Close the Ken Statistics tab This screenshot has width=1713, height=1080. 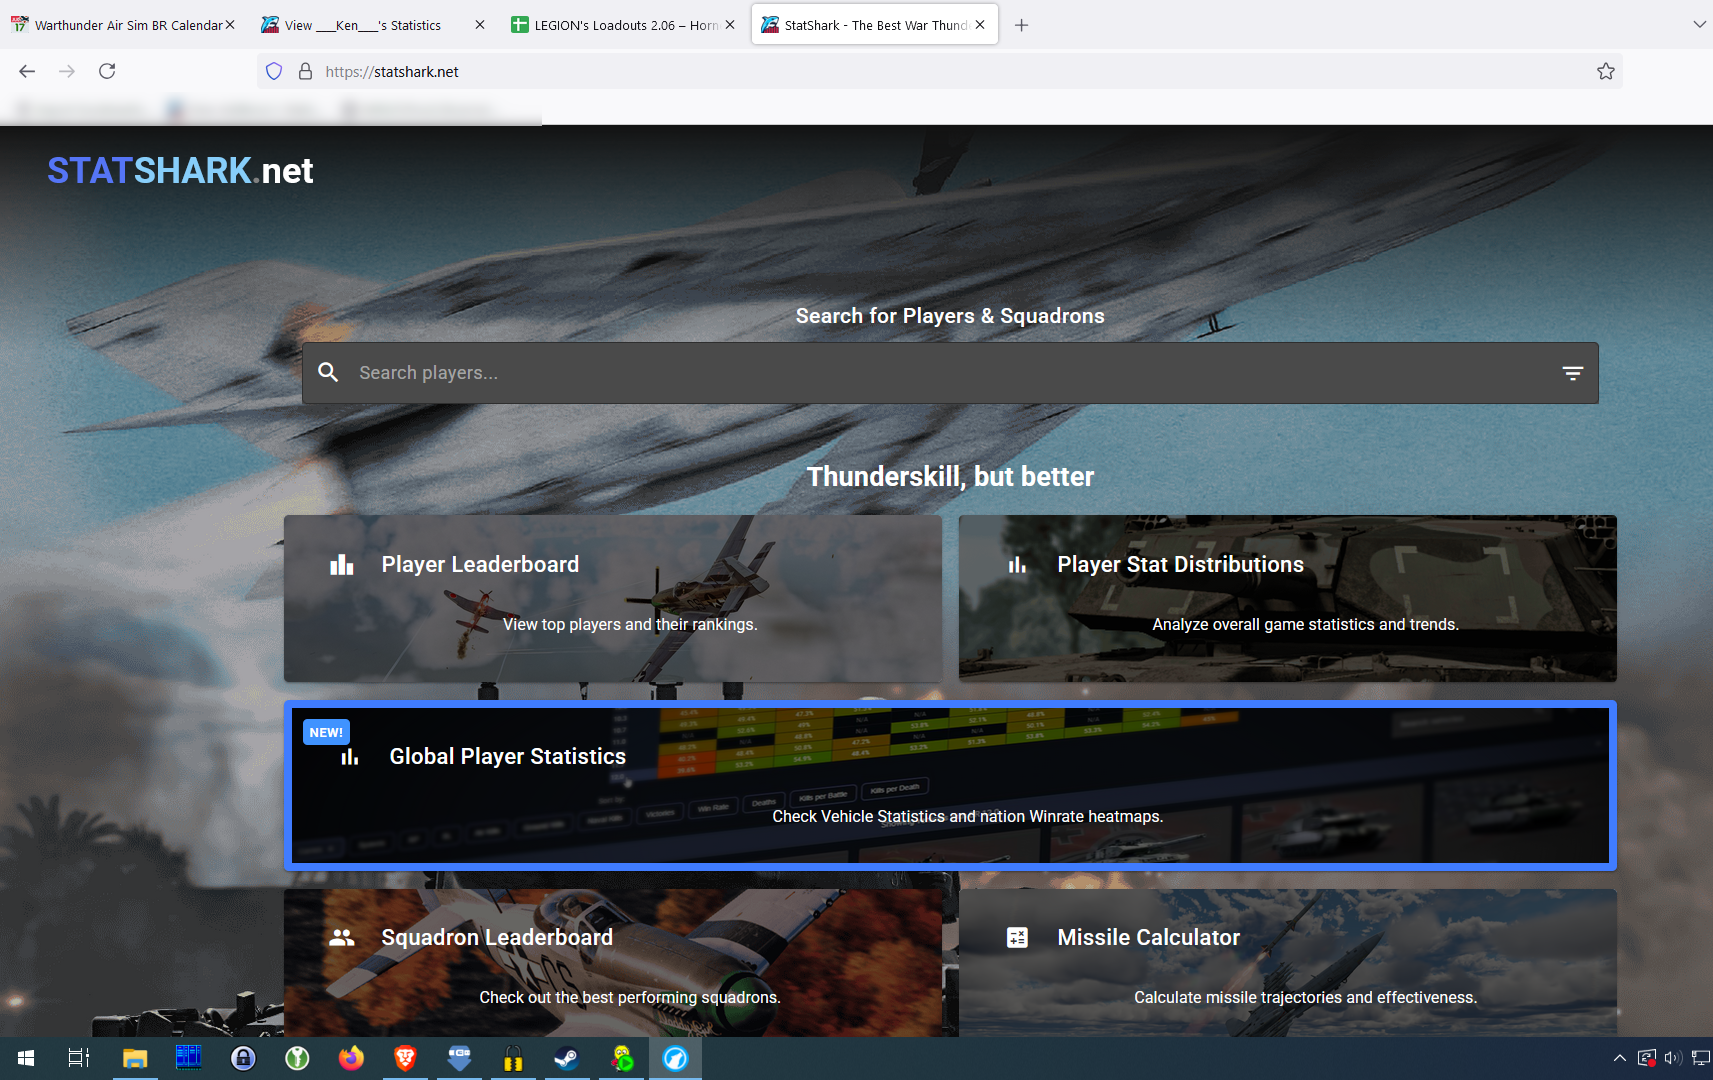pos(480,25)
